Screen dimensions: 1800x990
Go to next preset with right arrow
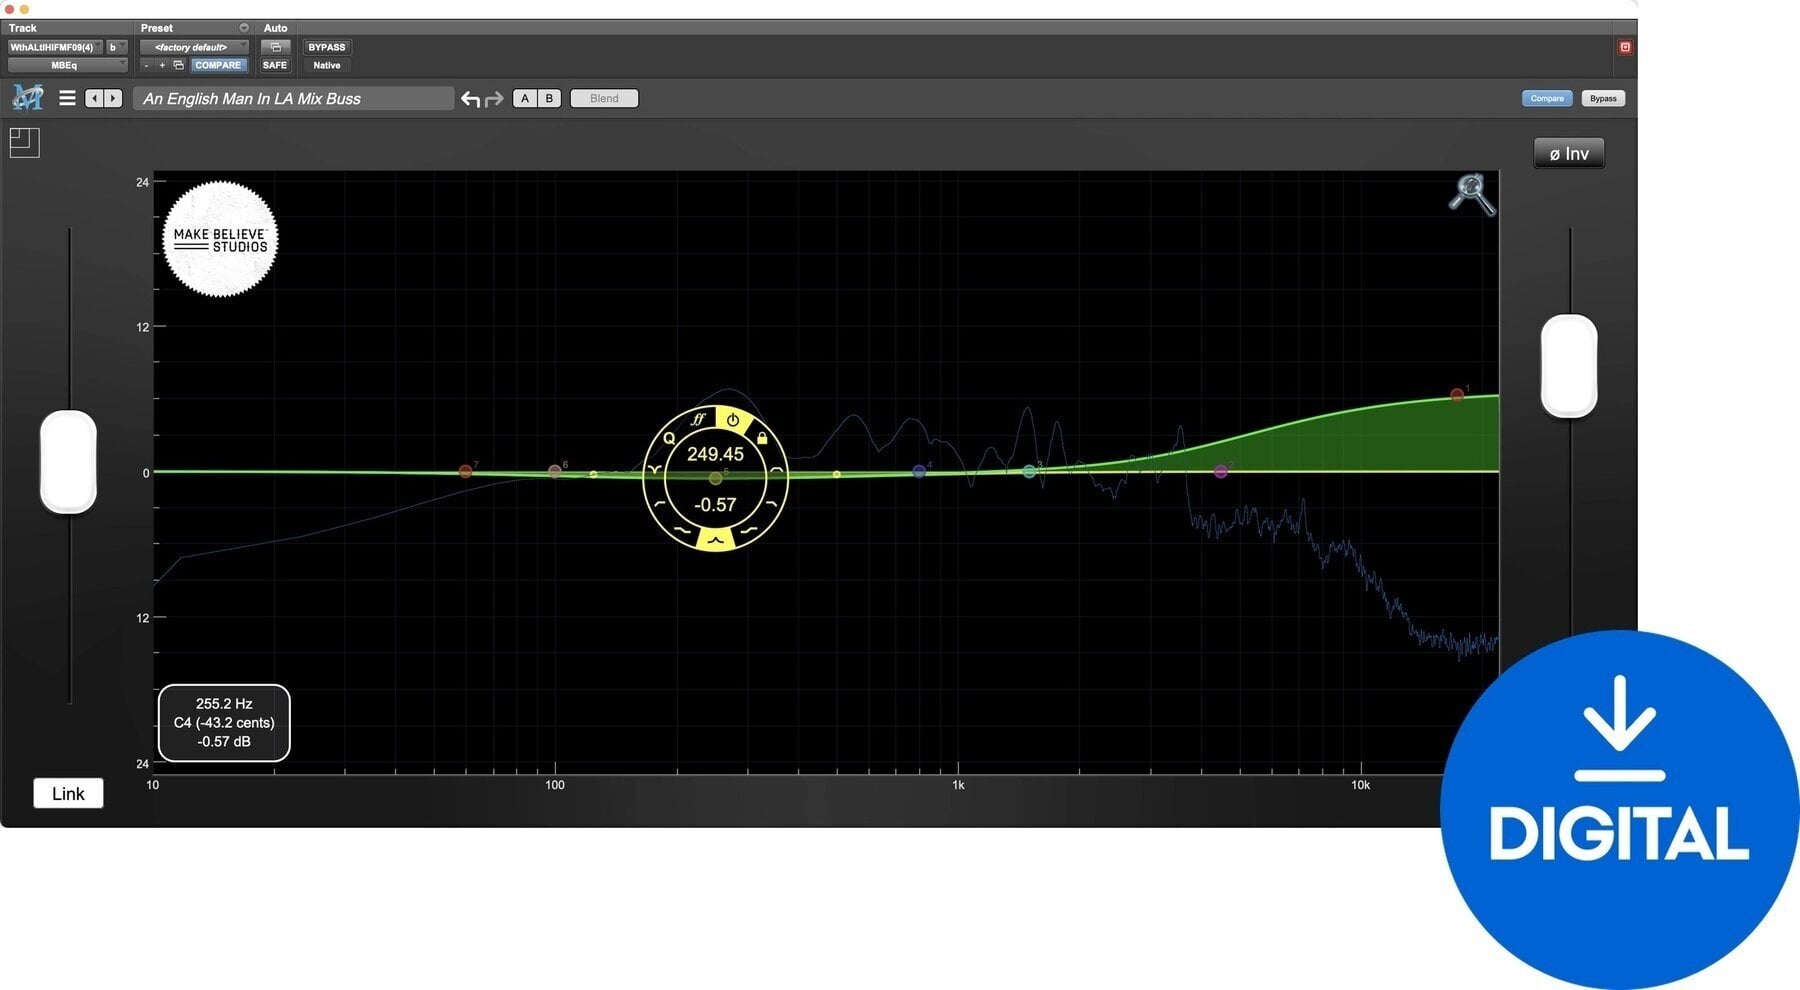(x=113, y=98)
